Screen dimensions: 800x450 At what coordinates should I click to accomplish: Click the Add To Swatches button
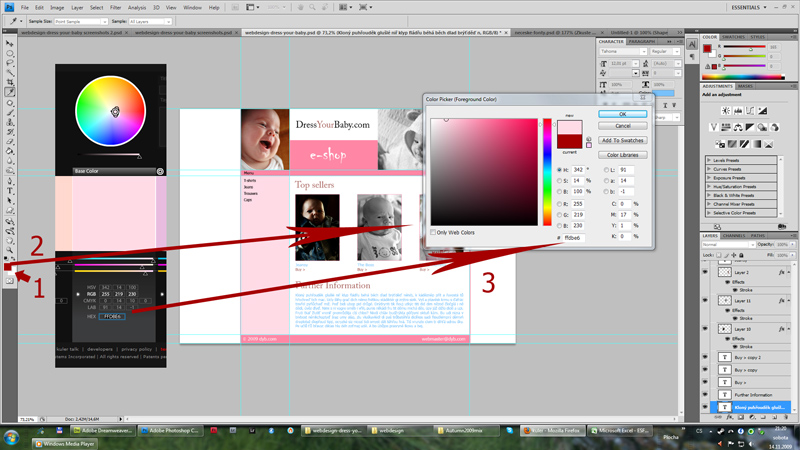[x=622, y=140]
